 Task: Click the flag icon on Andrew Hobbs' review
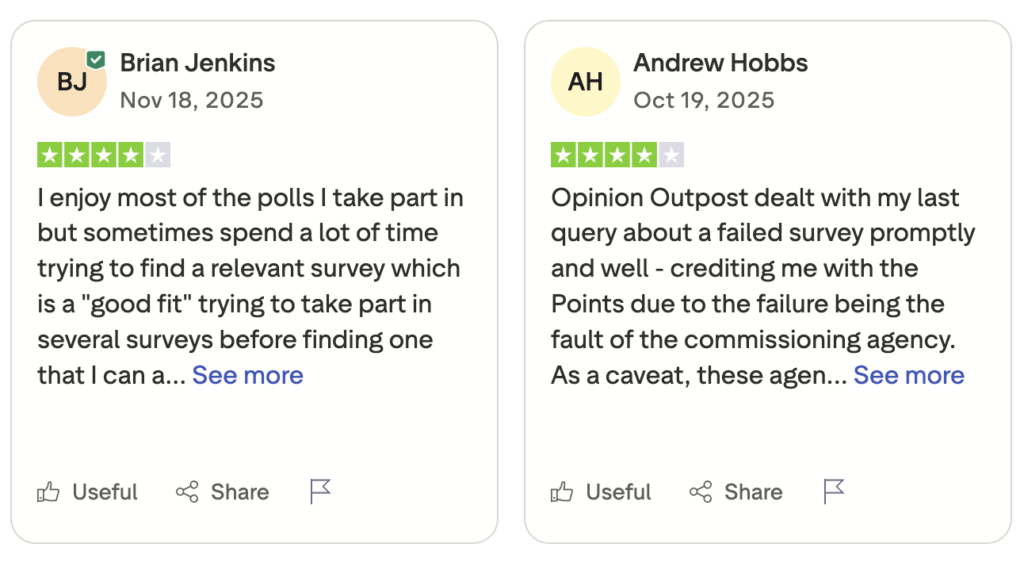click(832, 491)
